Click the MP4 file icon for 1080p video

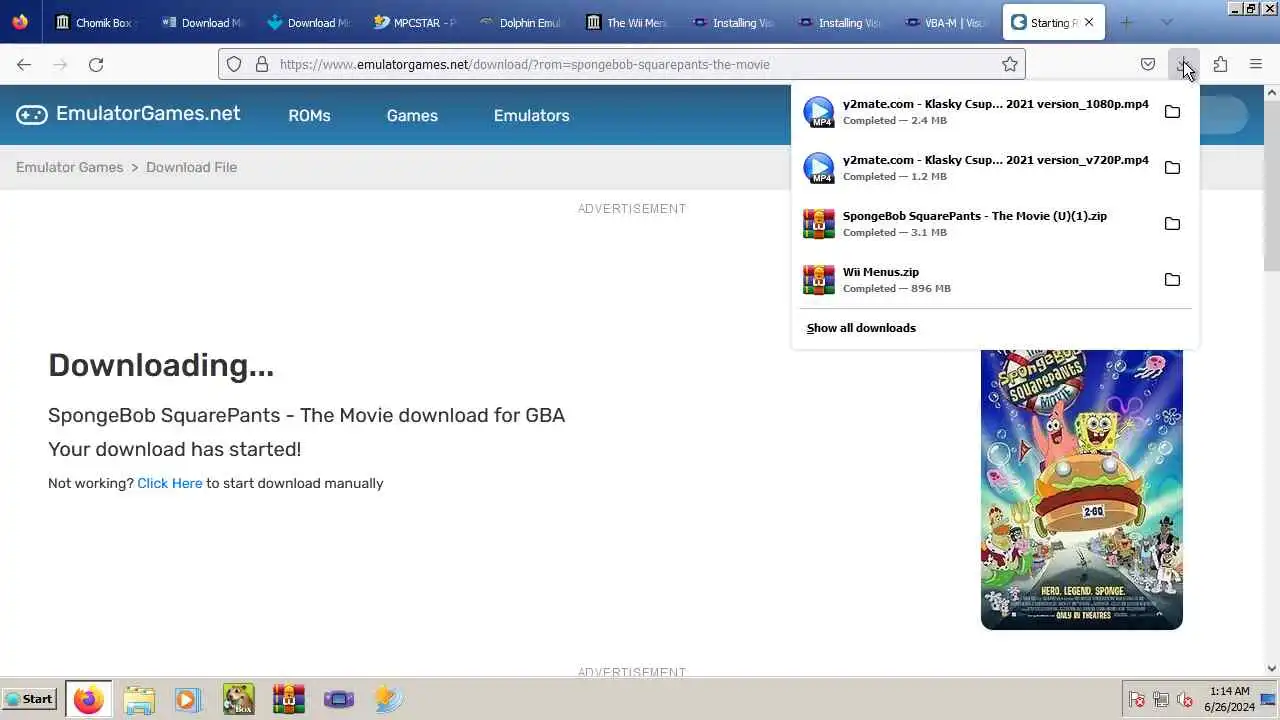pyautogui.click(x=819, y=112)
